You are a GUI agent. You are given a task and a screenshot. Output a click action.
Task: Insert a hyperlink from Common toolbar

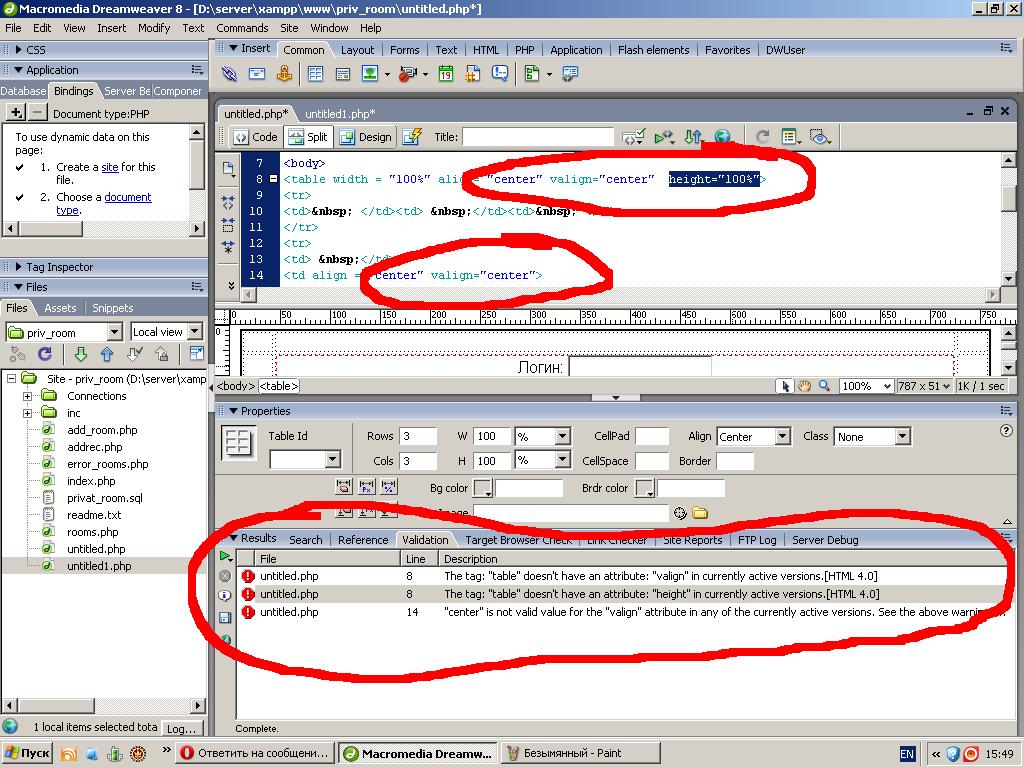[229, 74]
